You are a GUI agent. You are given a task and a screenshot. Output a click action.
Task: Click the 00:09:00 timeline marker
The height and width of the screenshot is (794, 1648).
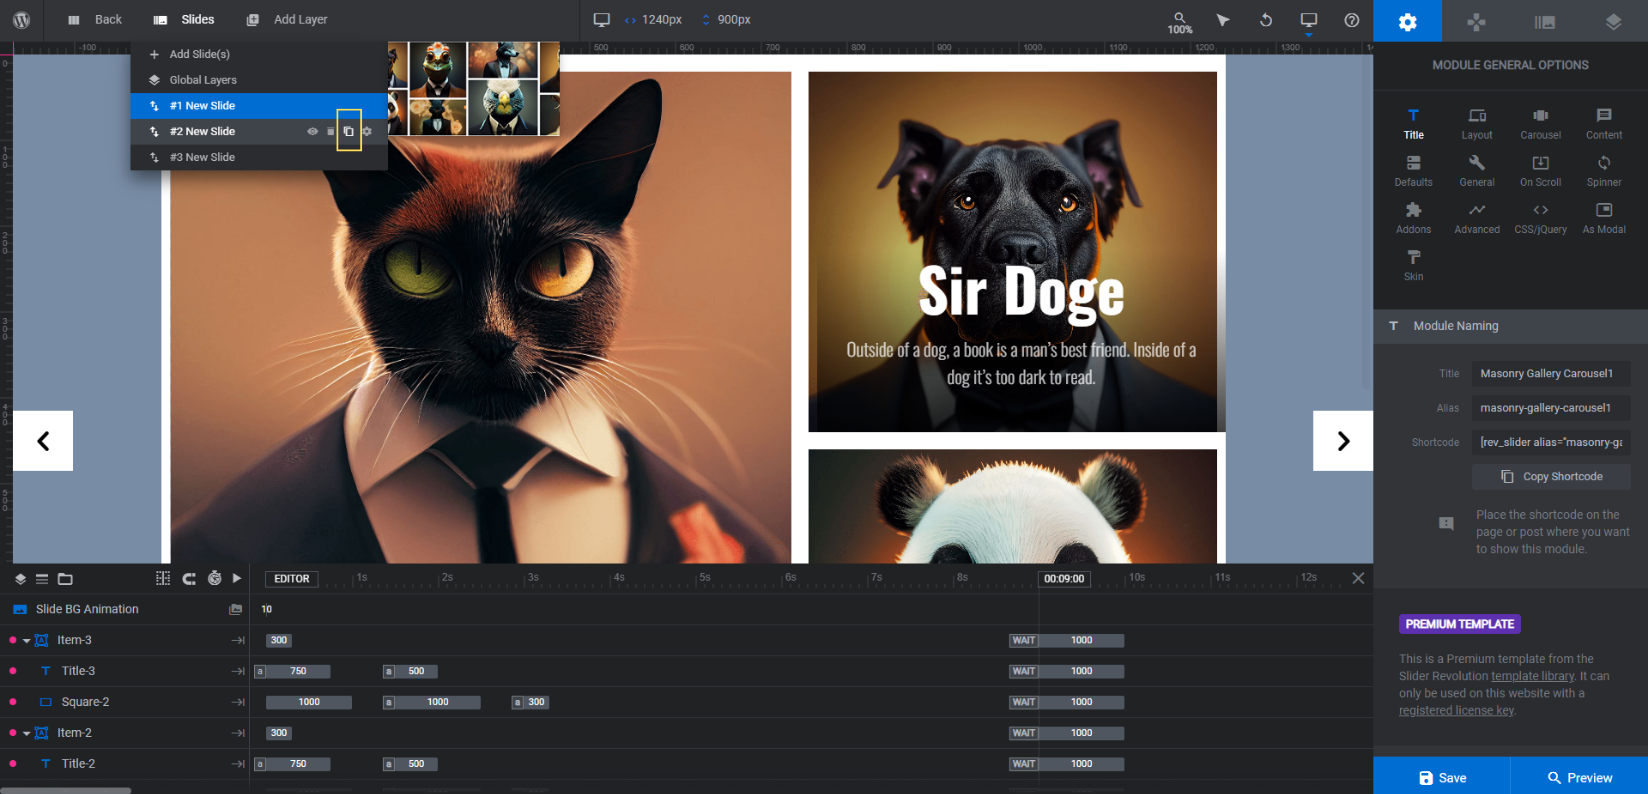[x=1064, y=579]
